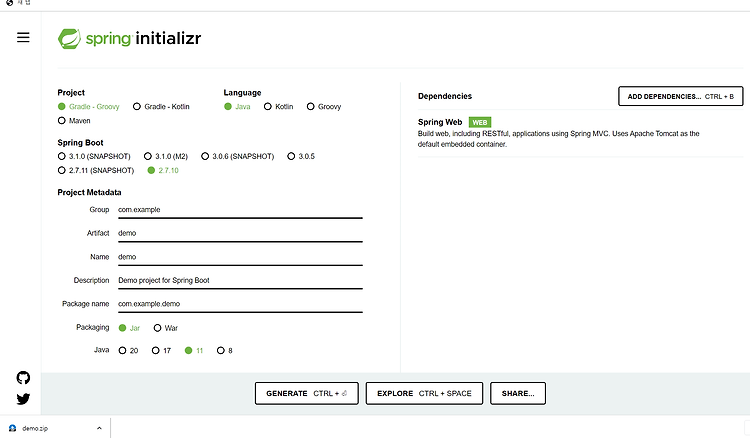The height and width of the screenshot is (438, 750).
Task: Open the hamburger menu
Action: [23, 37]
